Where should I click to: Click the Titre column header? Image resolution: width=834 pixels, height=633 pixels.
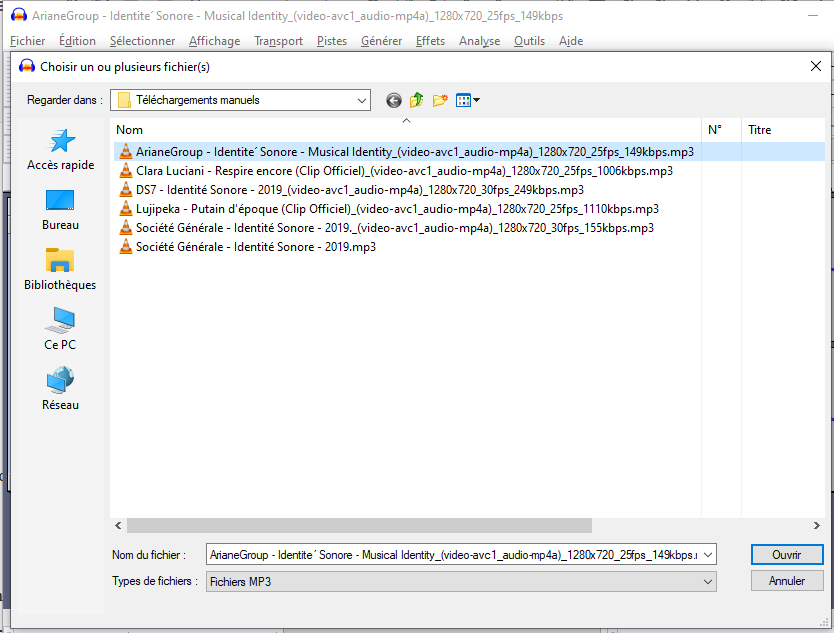pos(783,130)
